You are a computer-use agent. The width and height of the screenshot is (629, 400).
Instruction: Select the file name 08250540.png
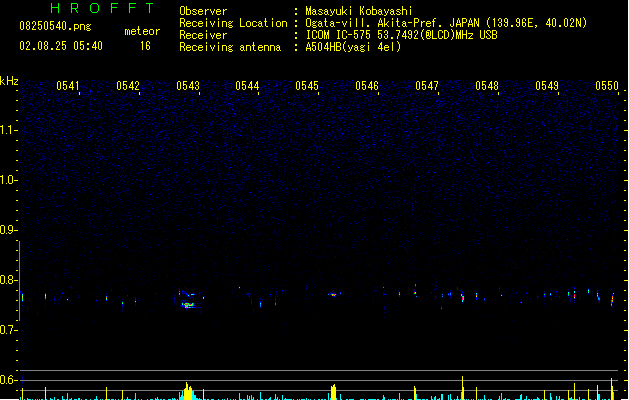(x=55, y=26)
